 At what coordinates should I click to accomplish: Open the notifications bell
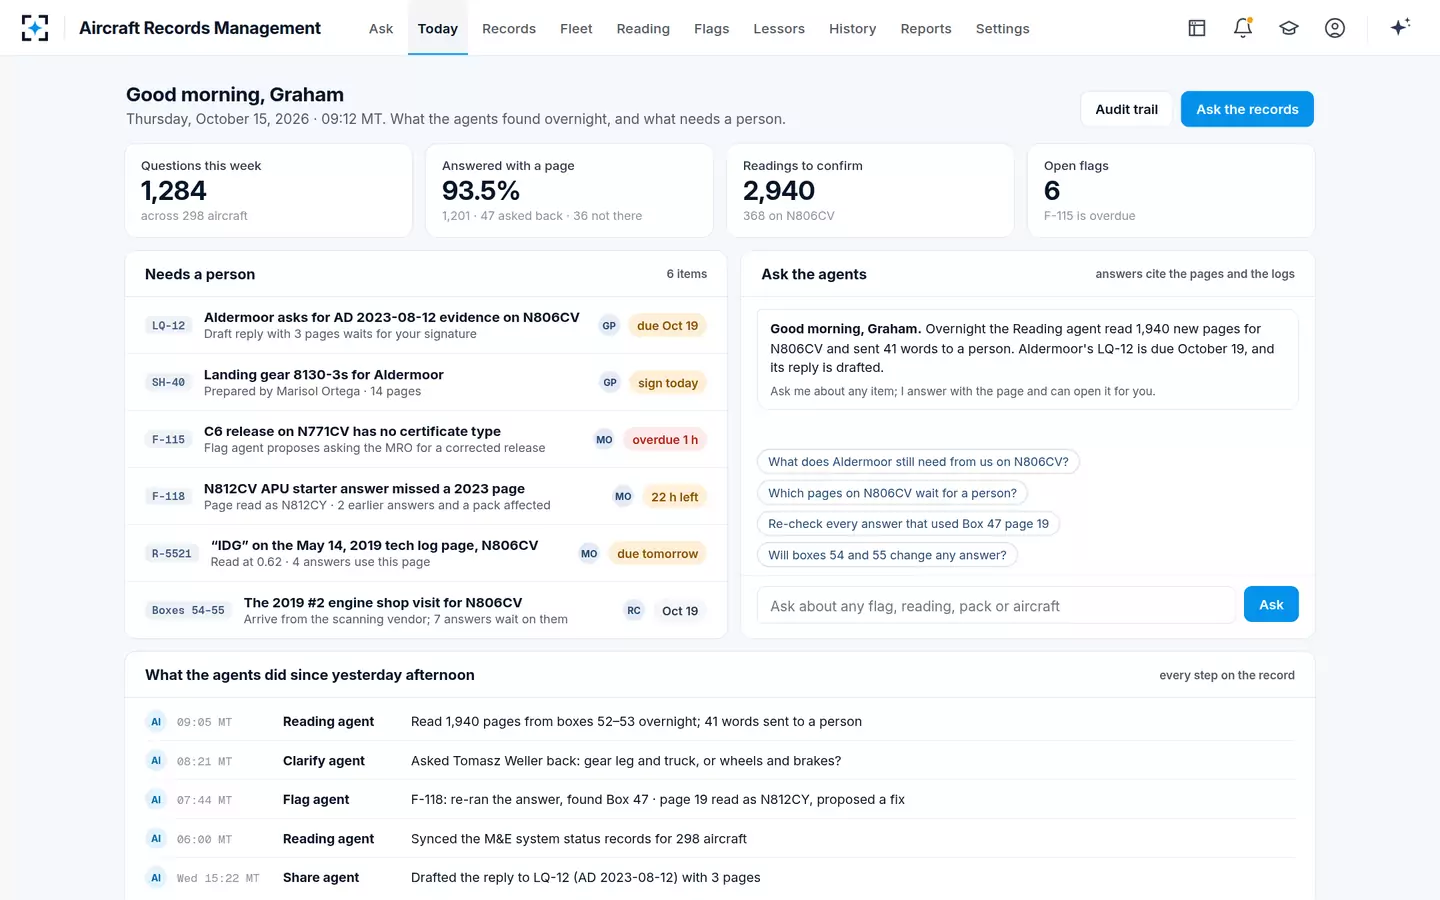pyautogui.click(x=1243, y=28)
